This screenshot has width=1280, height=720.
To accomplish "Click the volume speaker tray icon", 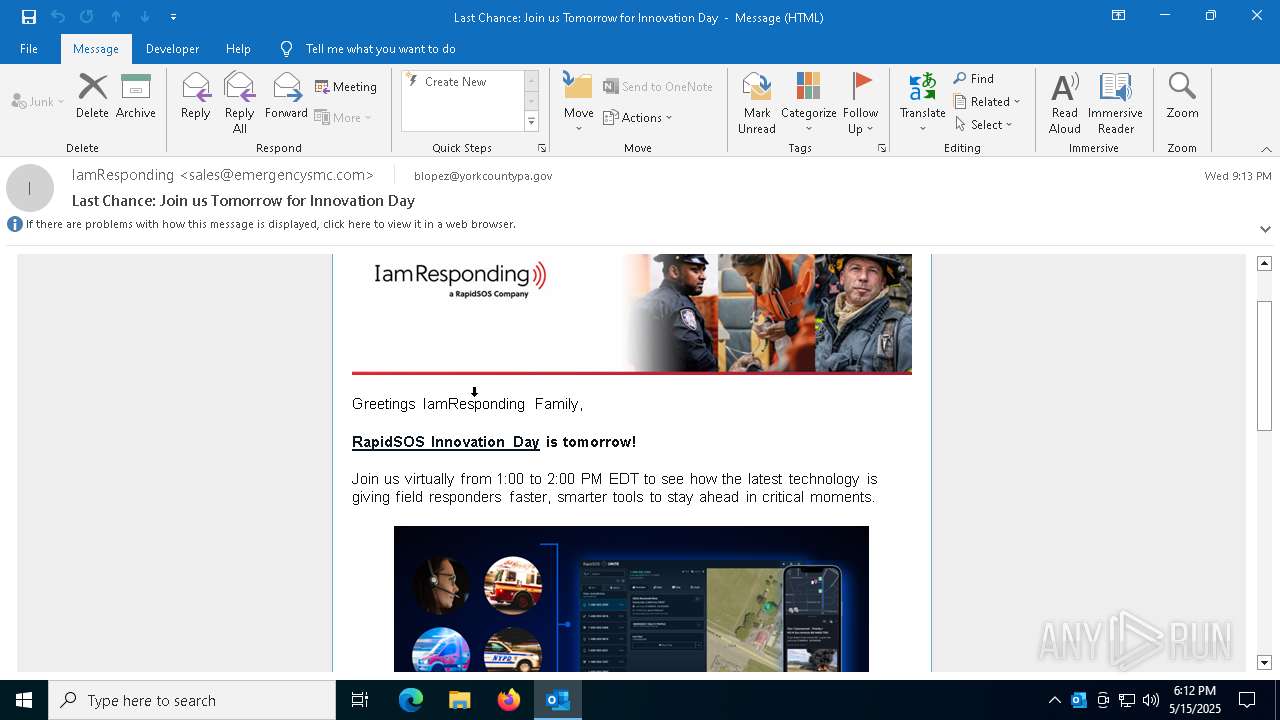I will (x=1151, y=700).
